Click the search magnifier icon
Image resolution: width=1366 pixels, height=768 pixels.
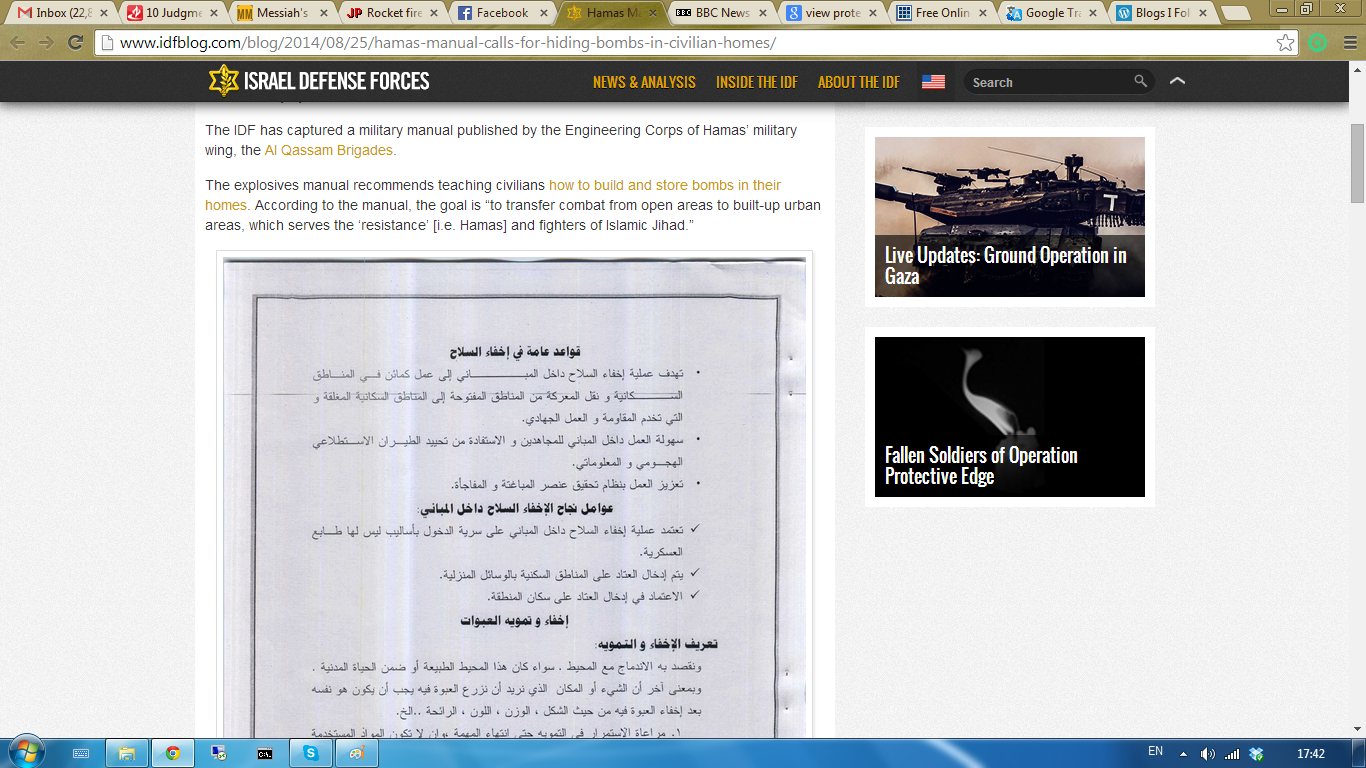[x=1140, y=82]
